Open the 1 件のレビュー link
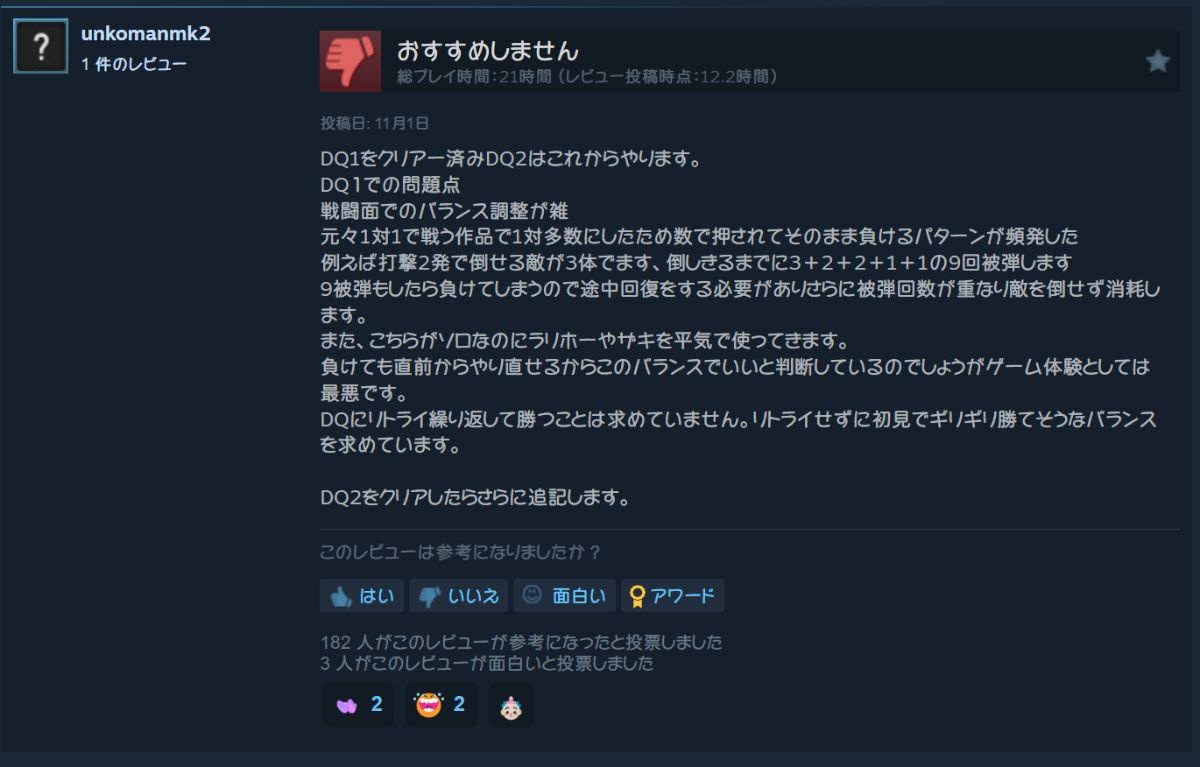 pos(134,64)
